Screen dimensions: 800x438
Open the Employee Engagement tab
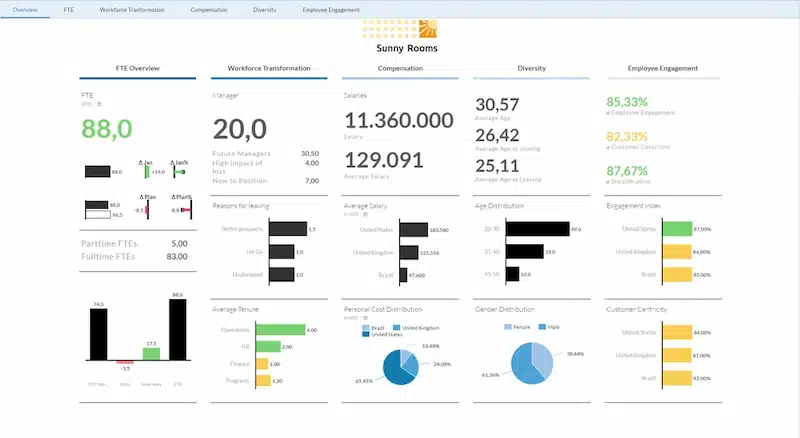point(331,8)
